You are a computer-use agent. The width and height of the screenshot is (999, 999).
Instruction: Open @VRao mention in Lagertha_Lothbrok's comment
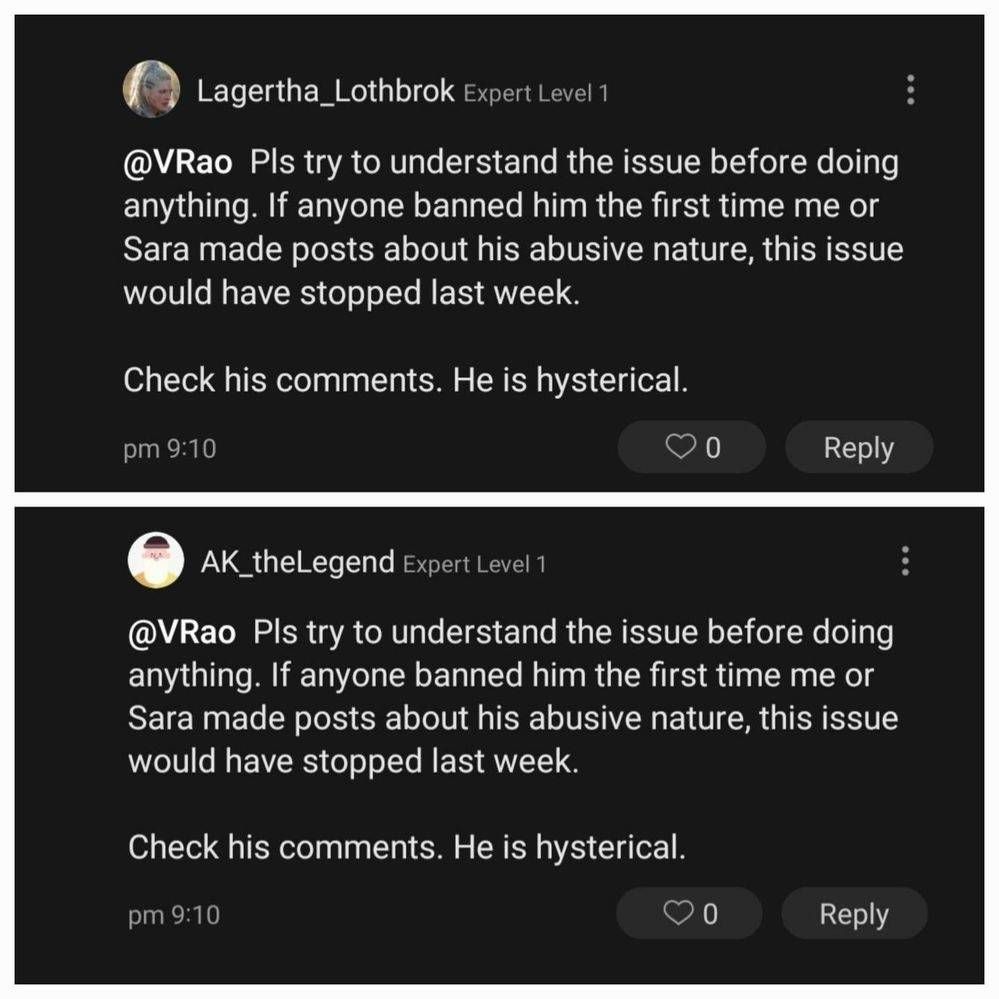[178, 162]
